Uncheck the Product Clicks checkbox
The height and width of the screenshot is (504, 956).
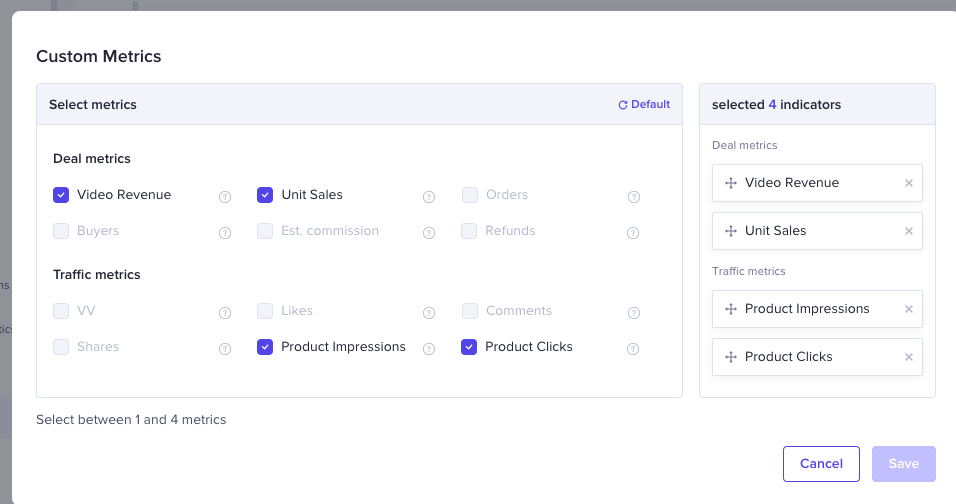[x=469, y=347]
